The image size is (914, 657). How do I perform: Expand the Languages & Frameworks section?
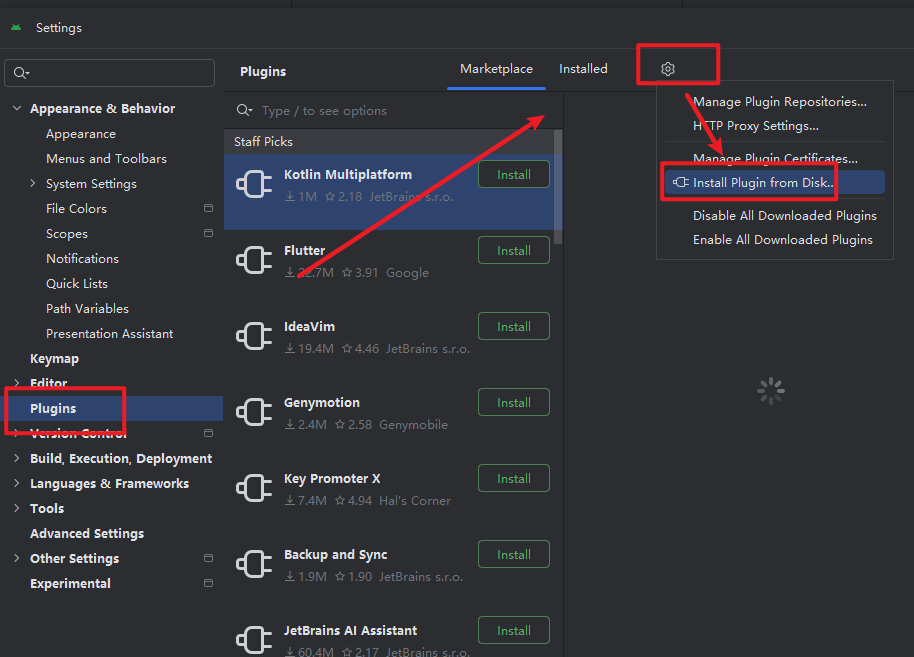(17, 484)
